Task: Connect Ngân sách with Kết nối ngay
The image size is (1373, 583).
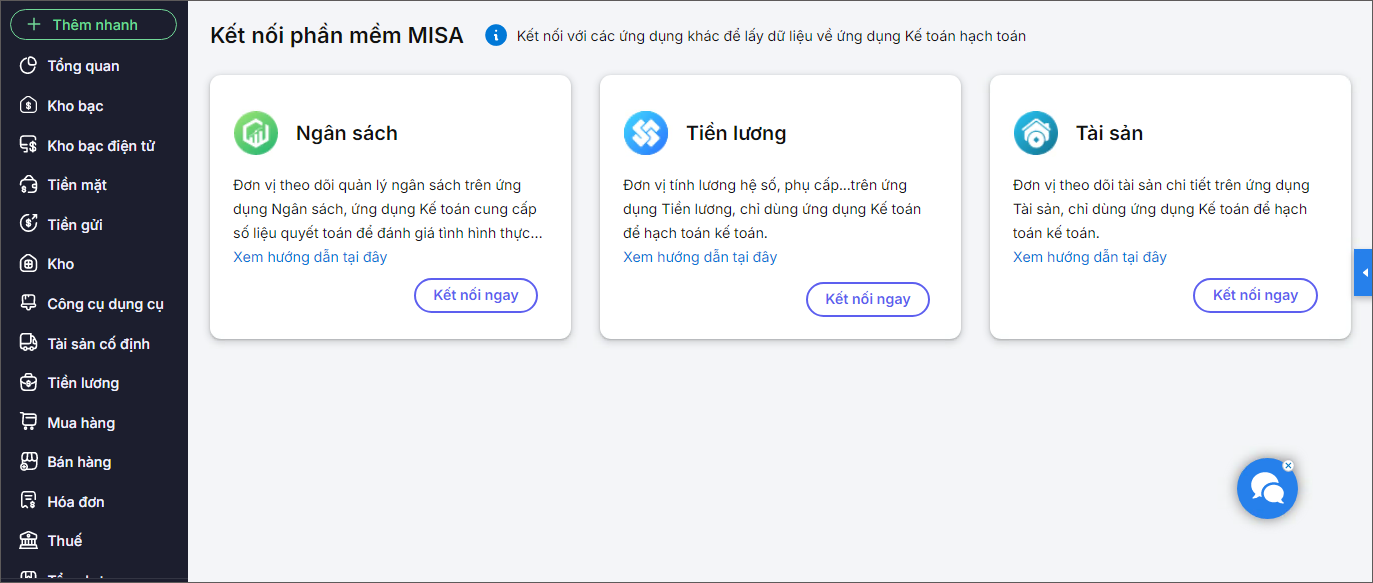Action: pyautogui.click(x=476, y=295)
